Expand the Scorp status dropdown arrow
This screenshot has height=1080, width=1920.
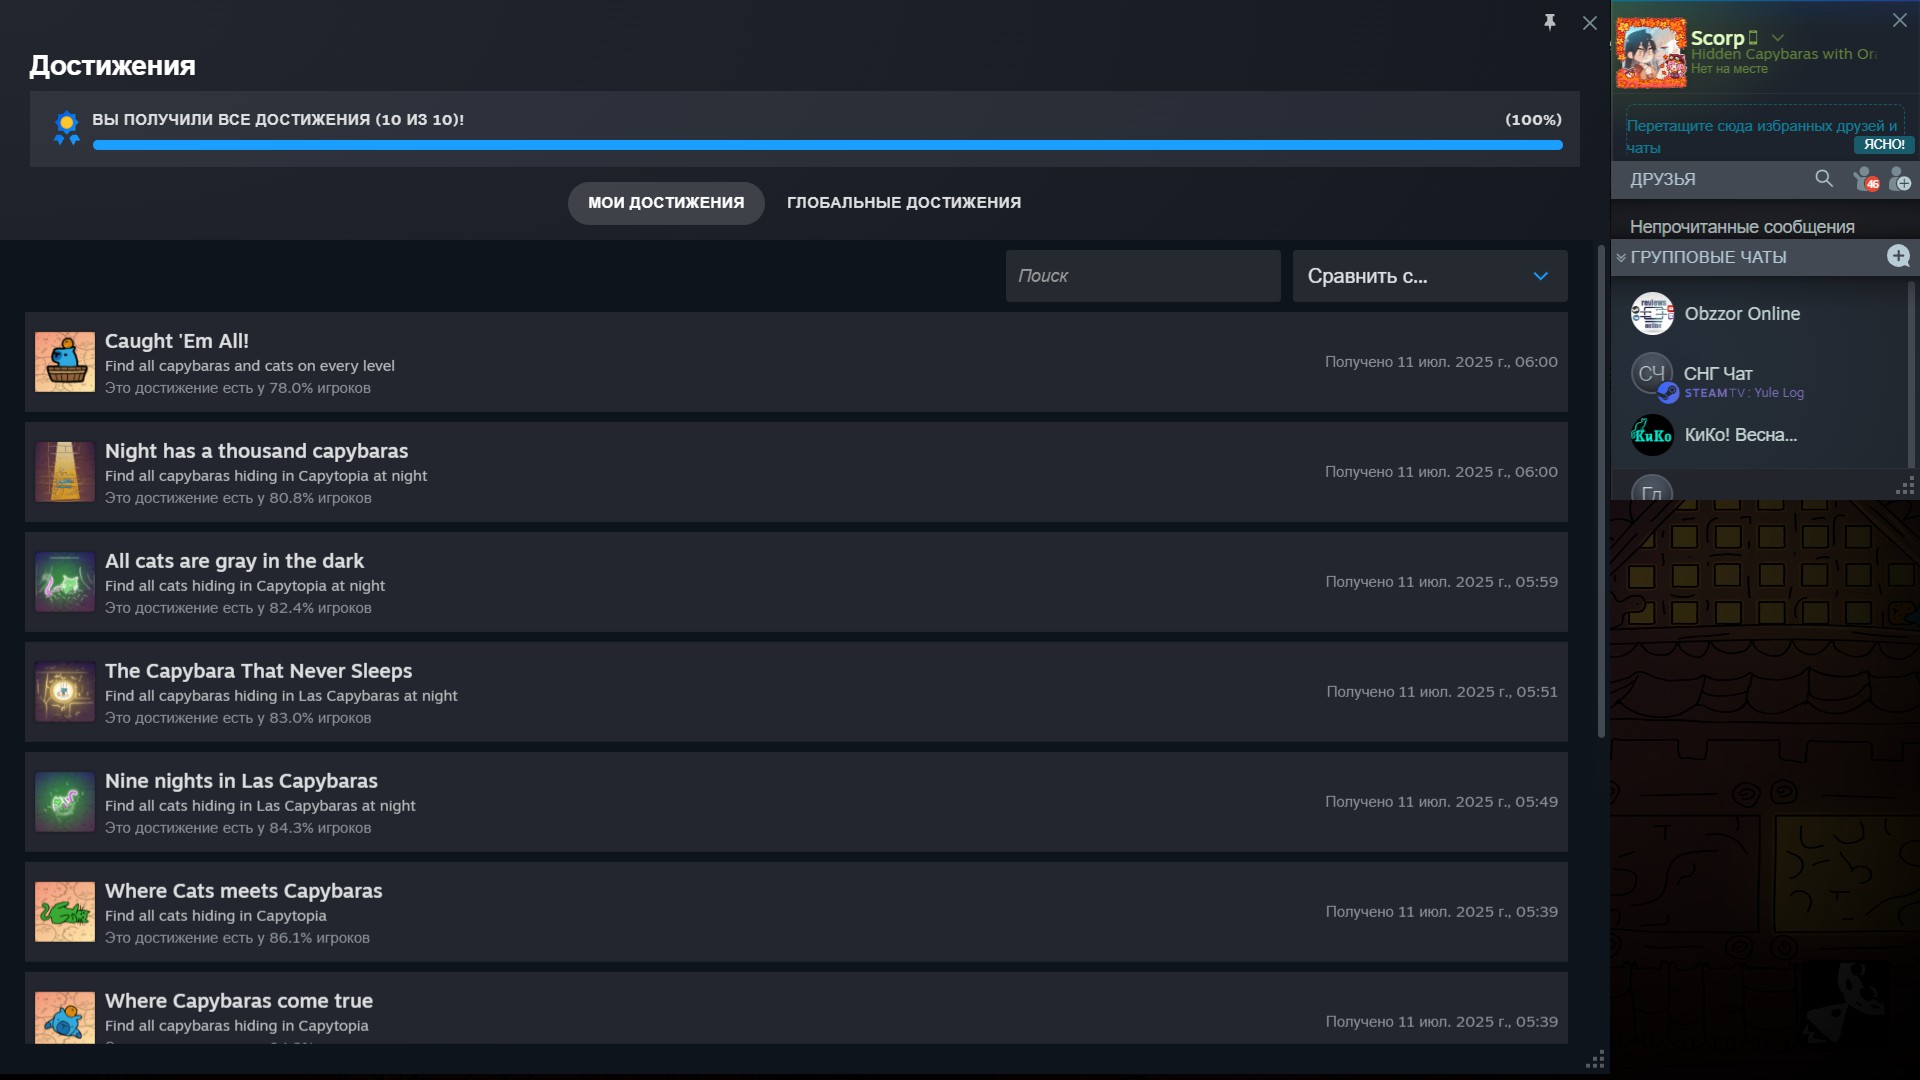point(1778,38)
